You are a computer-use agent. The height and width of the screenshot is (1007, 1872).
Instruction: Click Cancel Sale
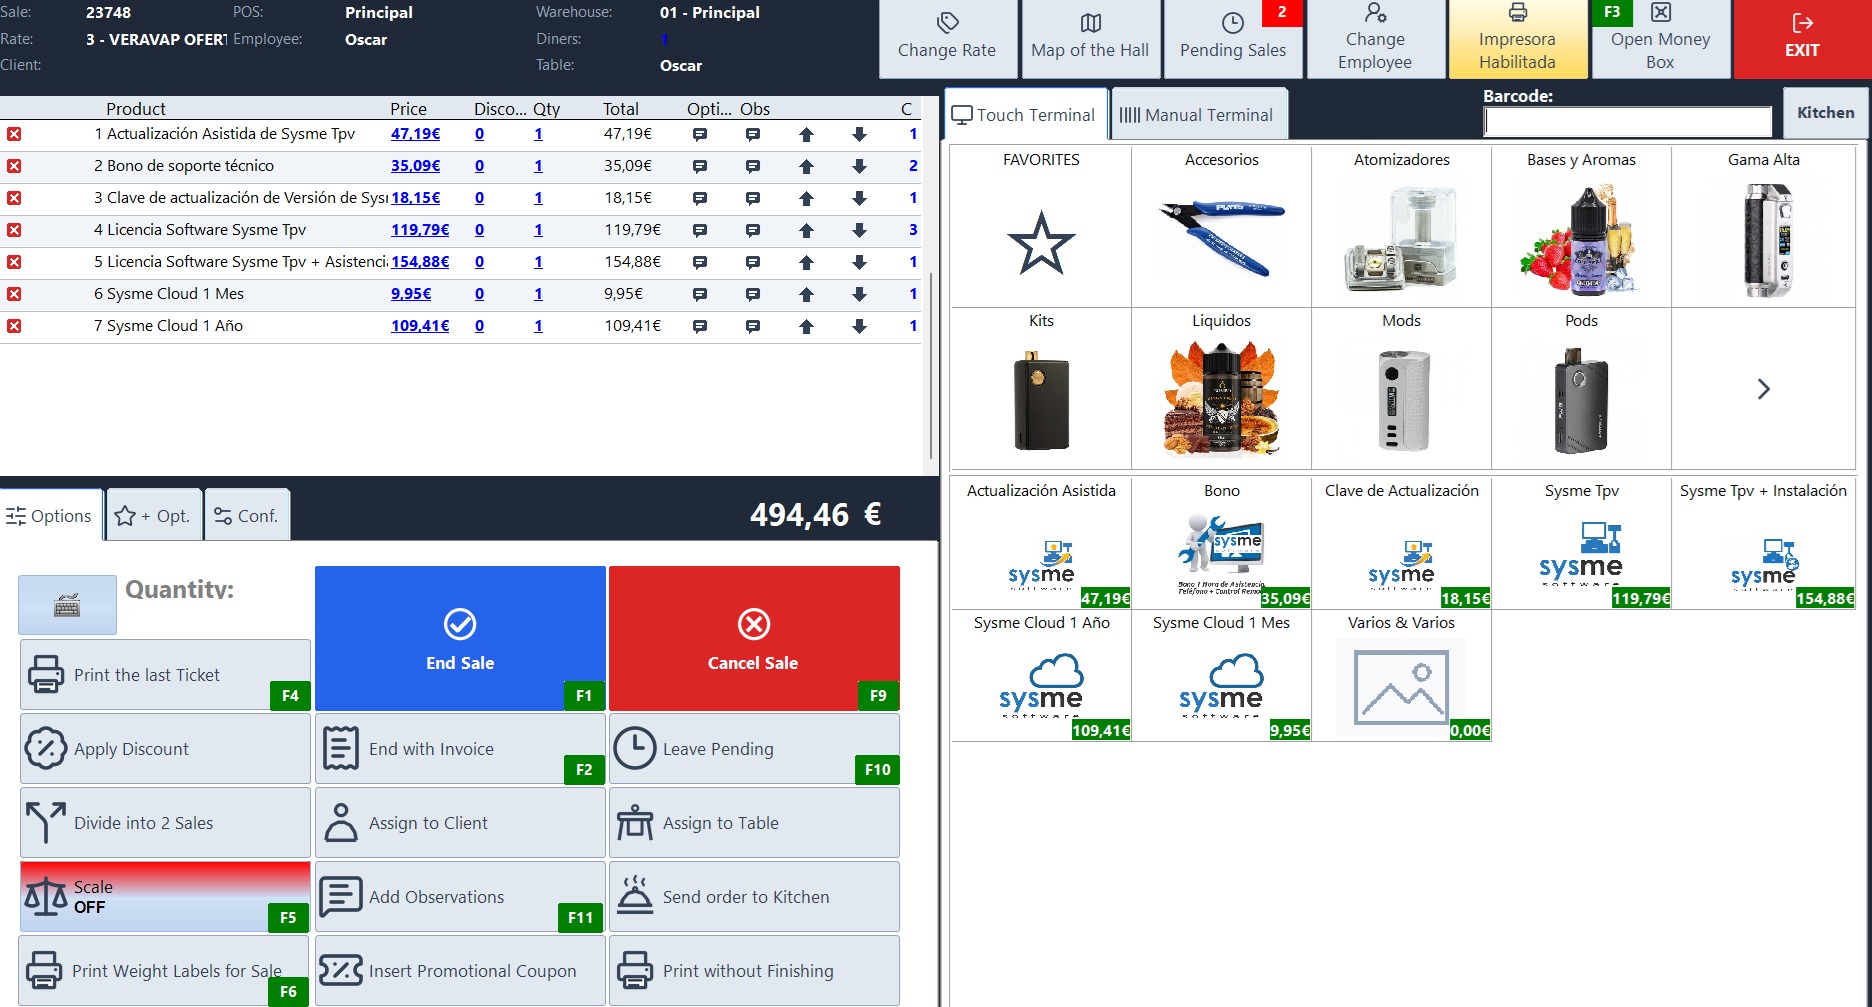754,638
